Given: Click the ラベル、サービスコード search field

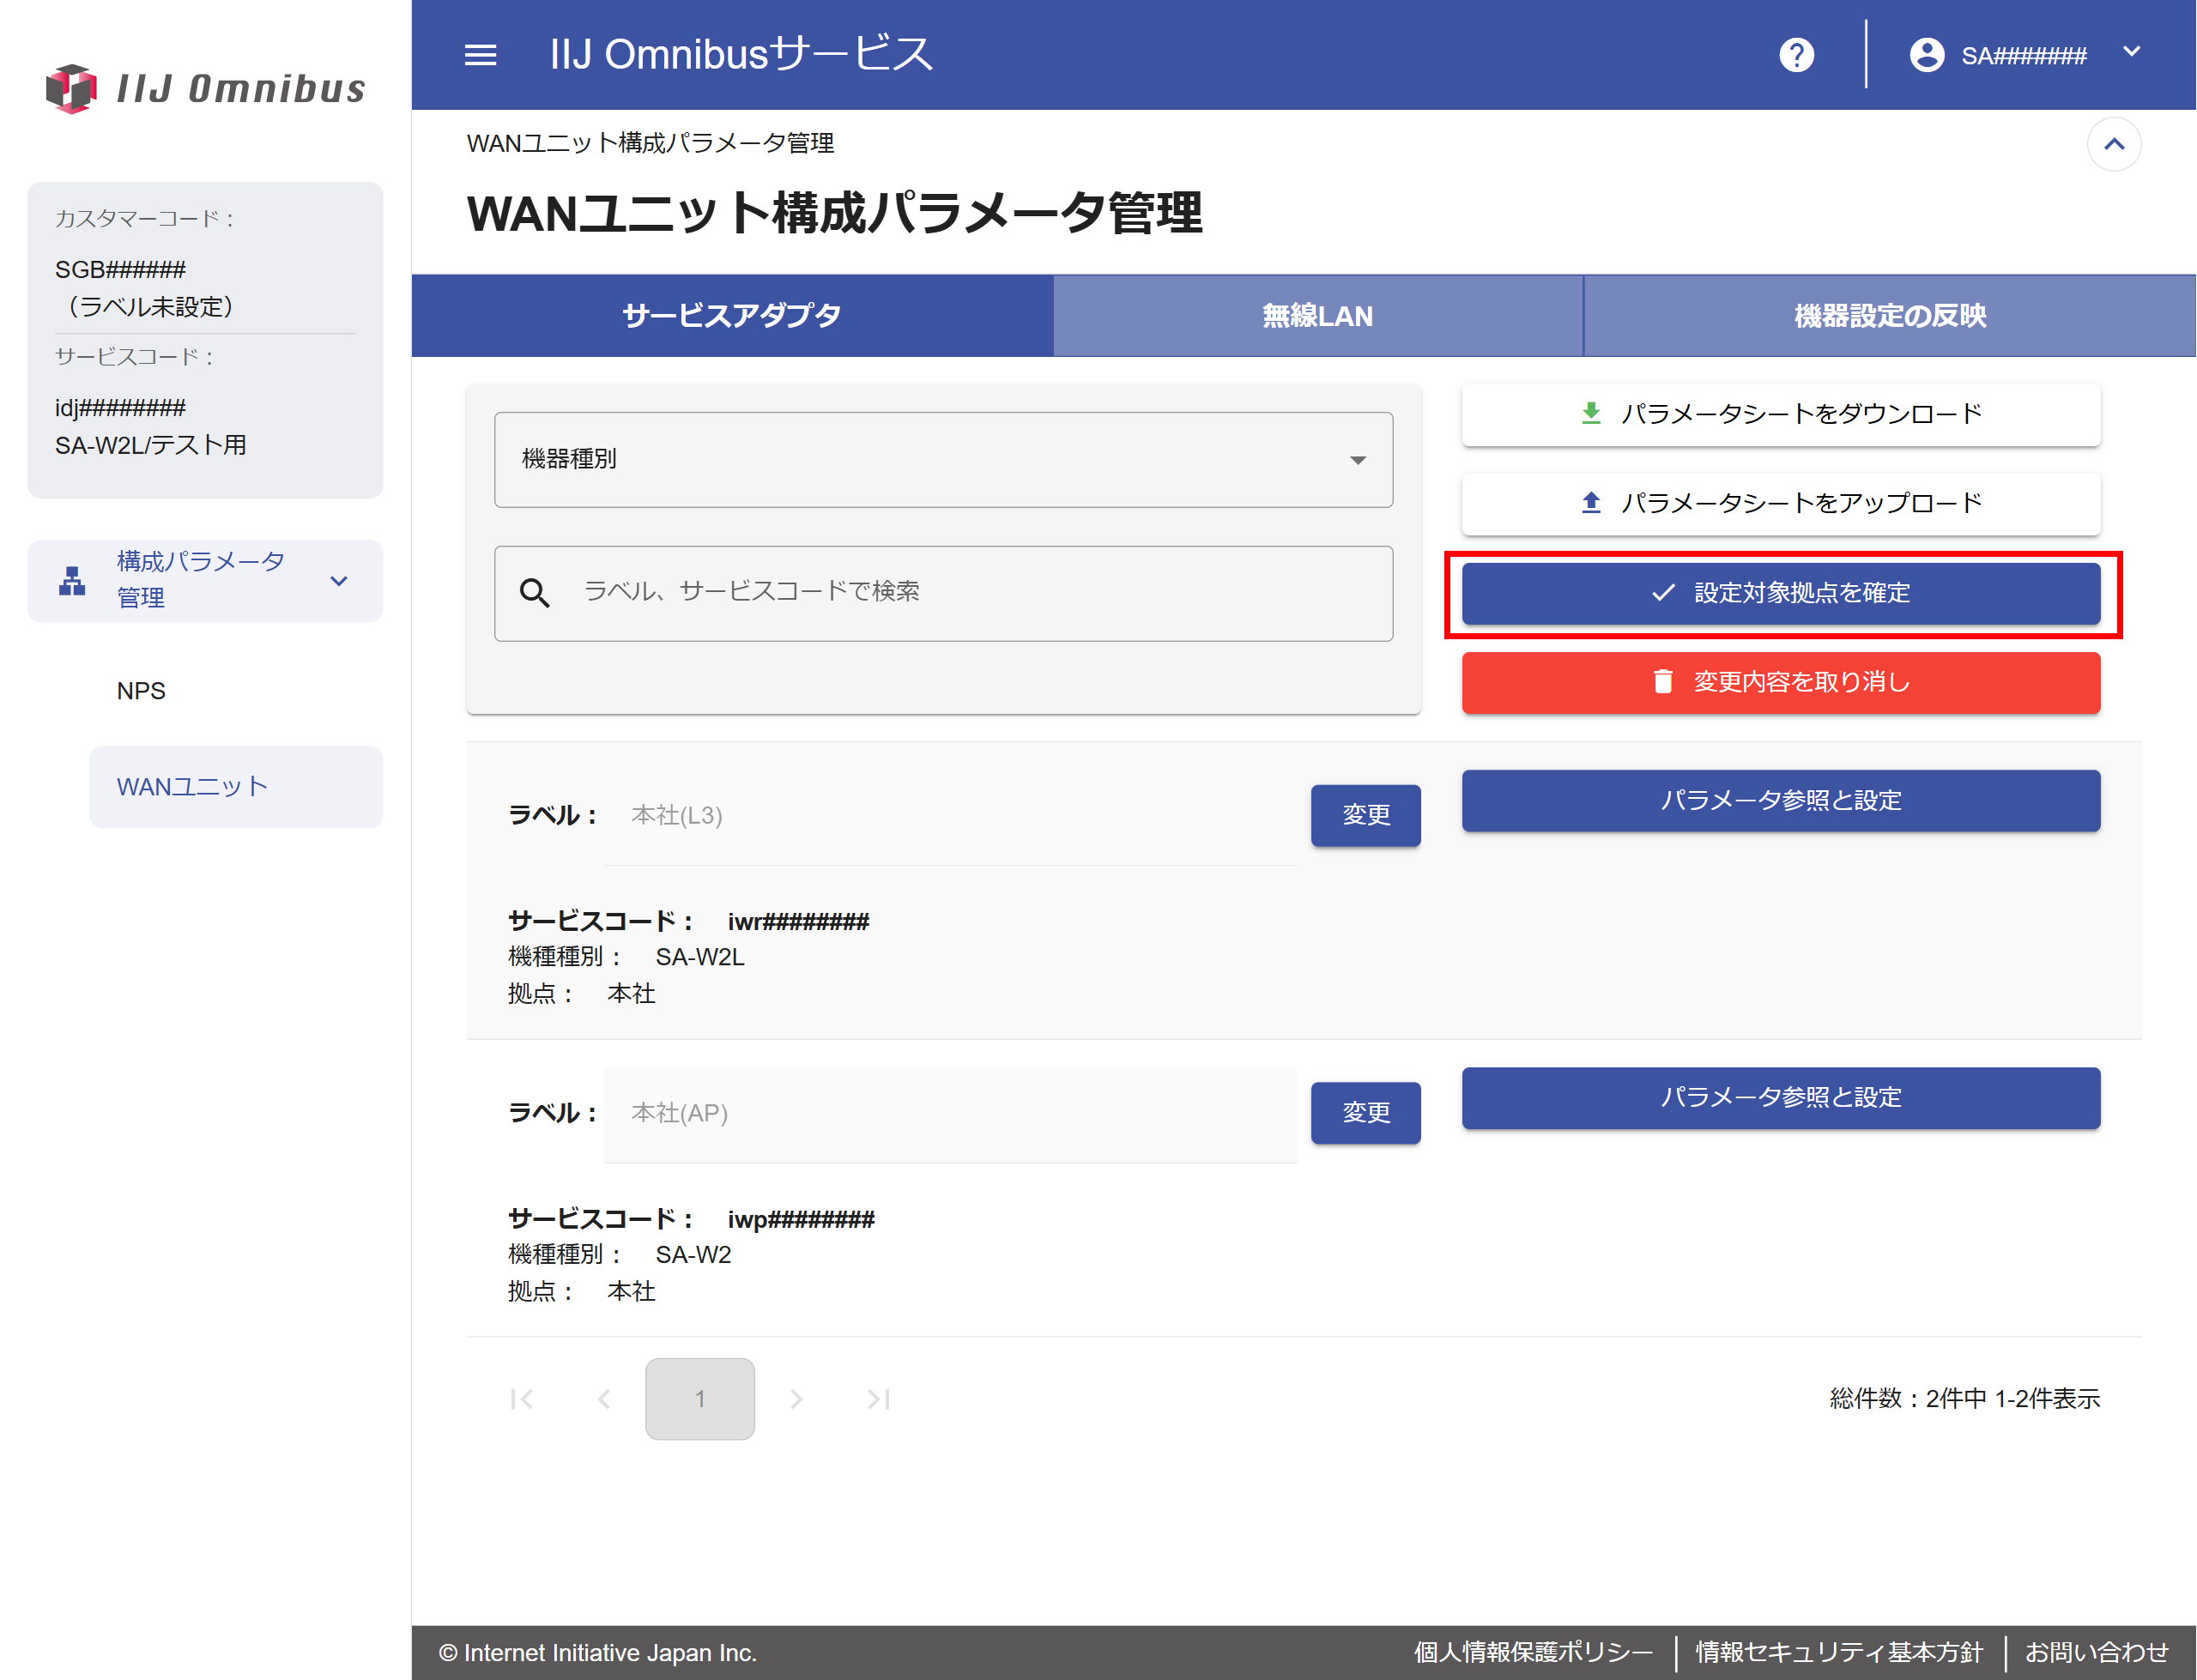Looking at the screenshot, I should [x=943, y=592].
